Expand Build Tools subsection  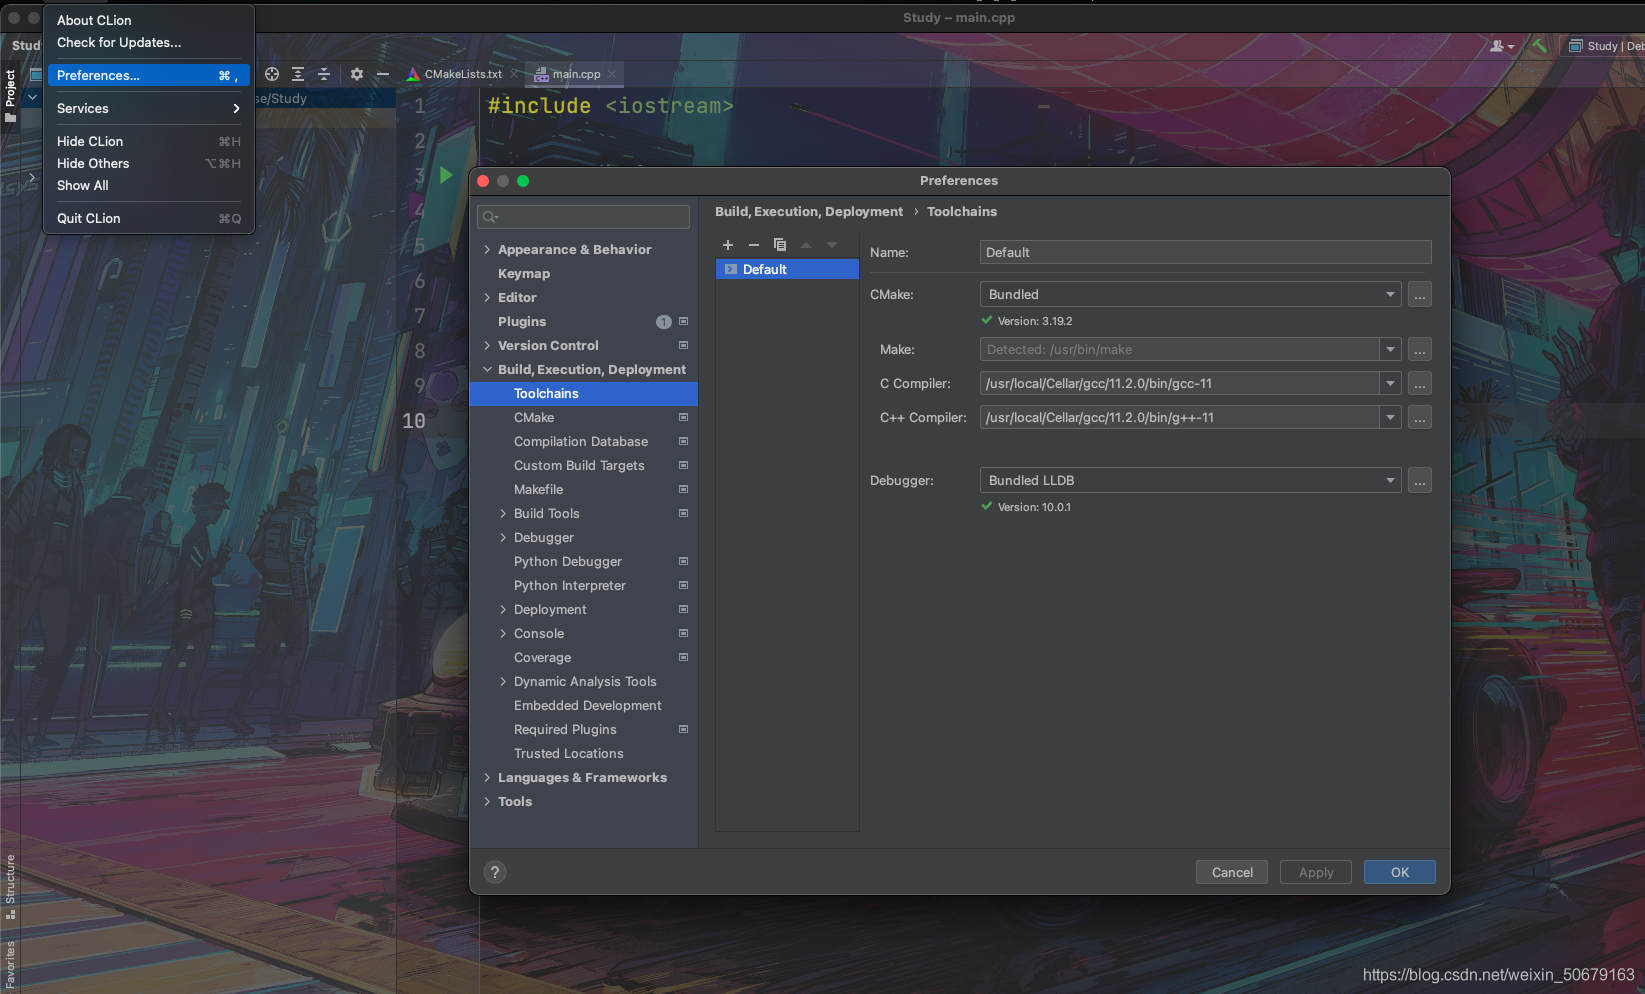pos(503,513)
